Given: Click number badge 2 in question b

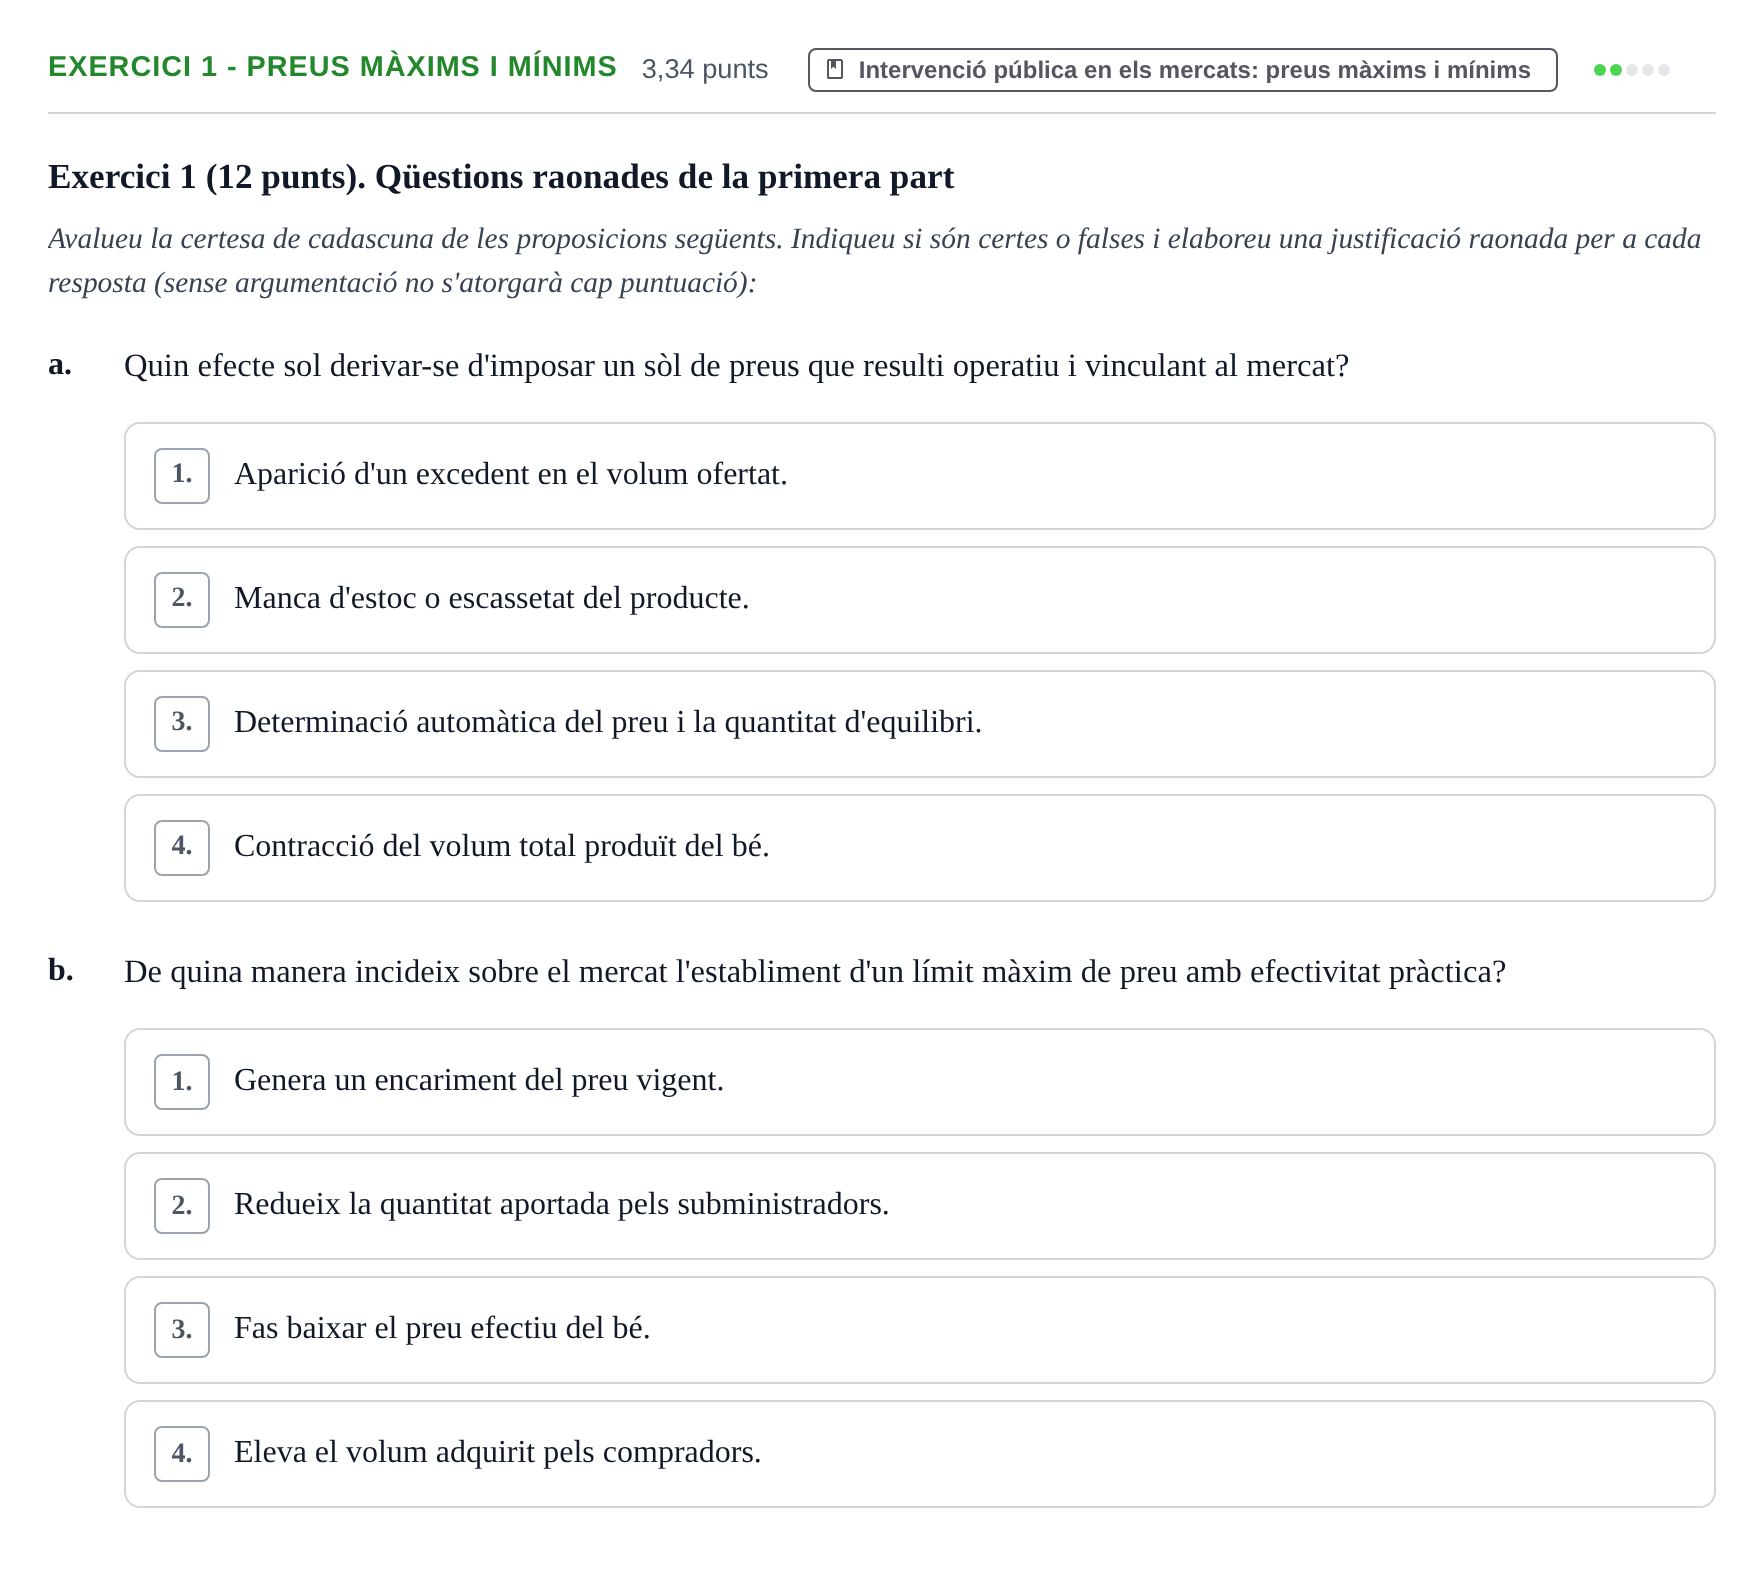Looking at the screenshot, I should coord(182,1206).
